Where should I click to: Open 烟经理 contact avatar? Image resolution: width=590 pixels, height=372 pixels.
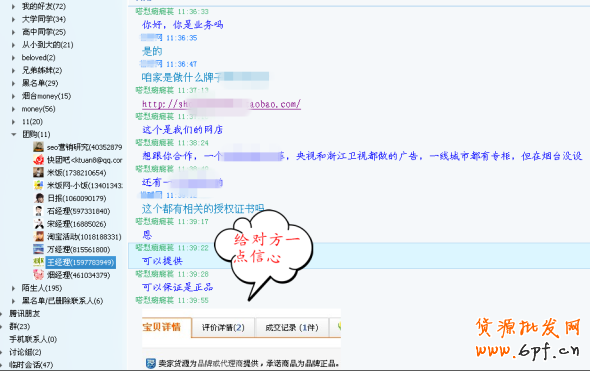click(x=38, y=275)
